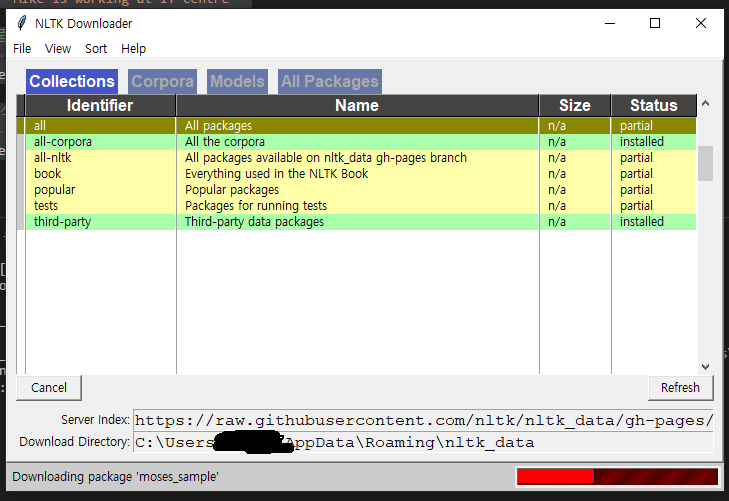Screen dimensions: 729x501
Task: Sort by the Status column header
Action: pyautogui.click(x=654, y=105)
